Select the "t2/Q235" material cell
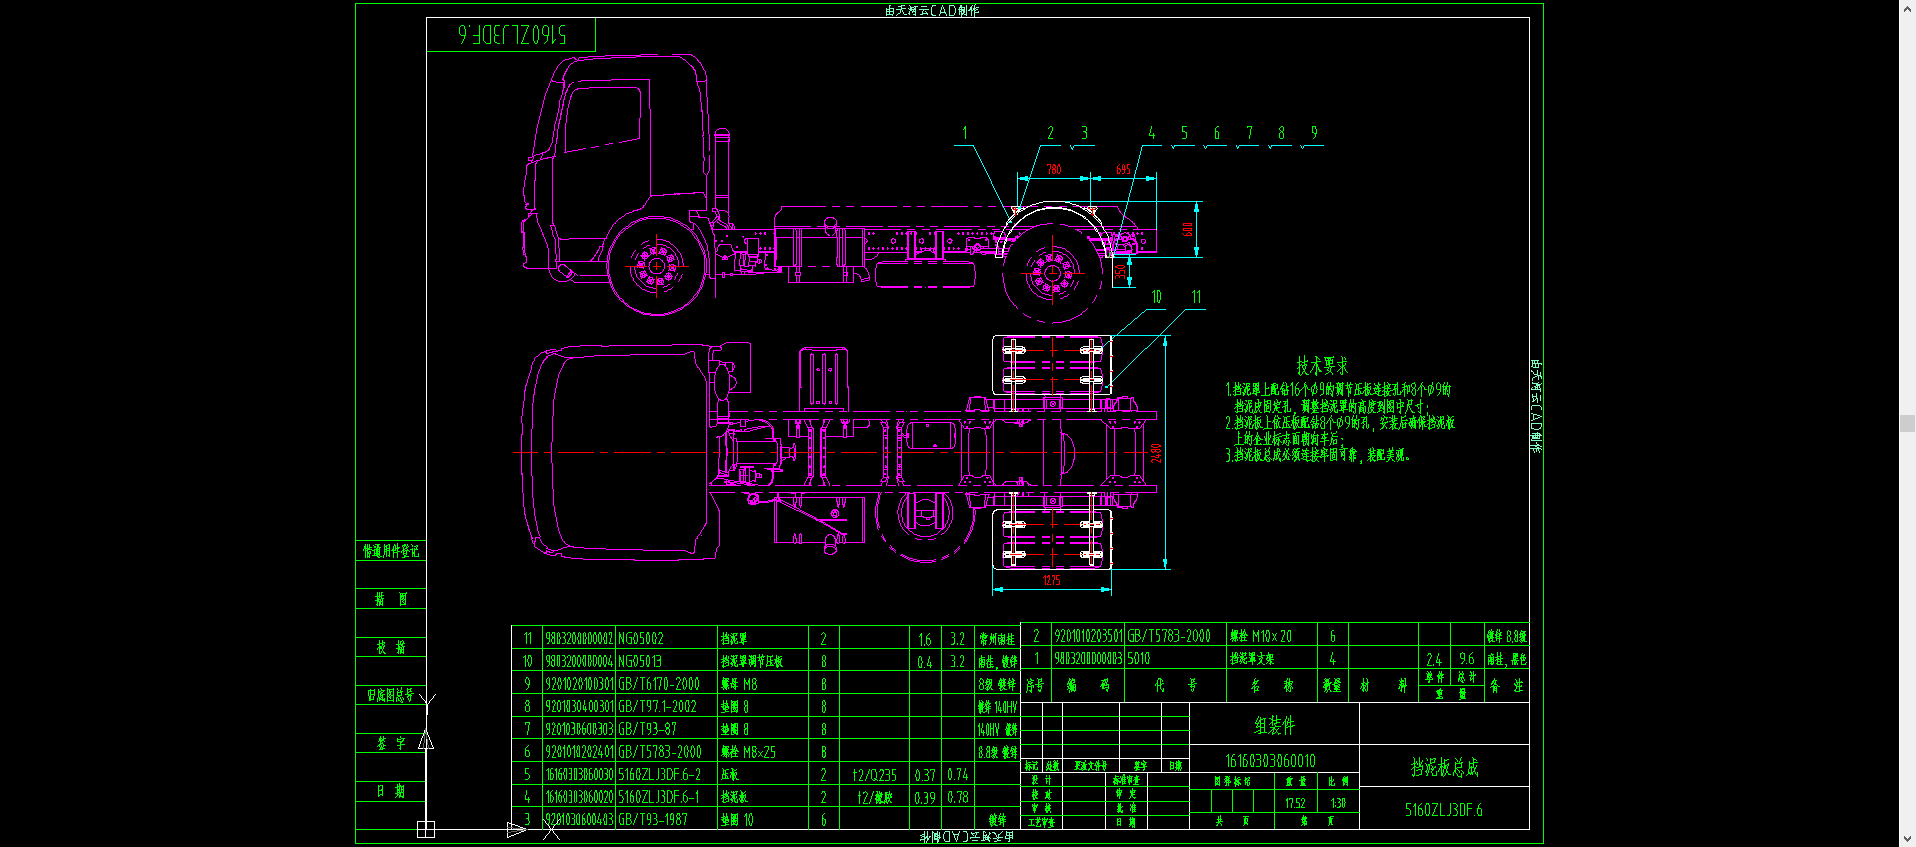 [x=875, y=775]
